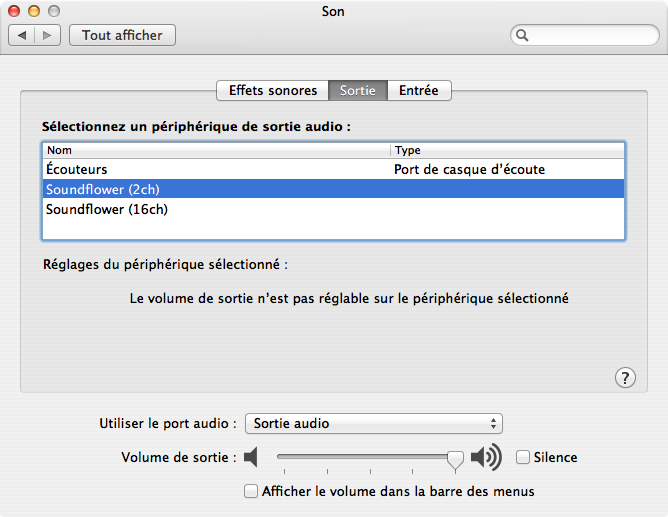Select Soundflower (16ch) output device
This screenshot has width=668, height=517.
click(x=334, y=209)
